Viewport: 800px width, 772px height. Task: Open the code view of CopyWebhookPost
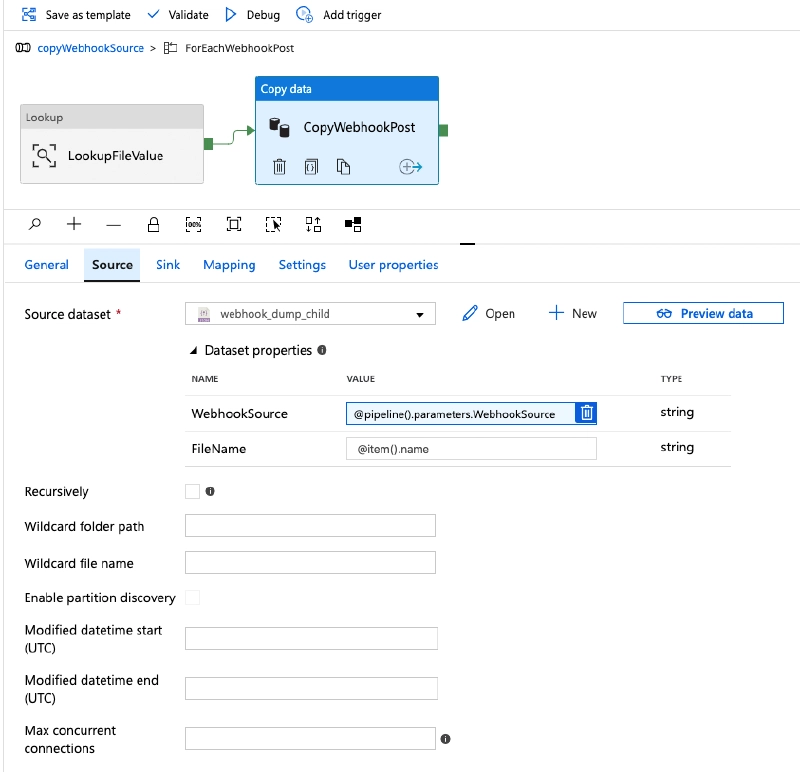coord(311,166)
